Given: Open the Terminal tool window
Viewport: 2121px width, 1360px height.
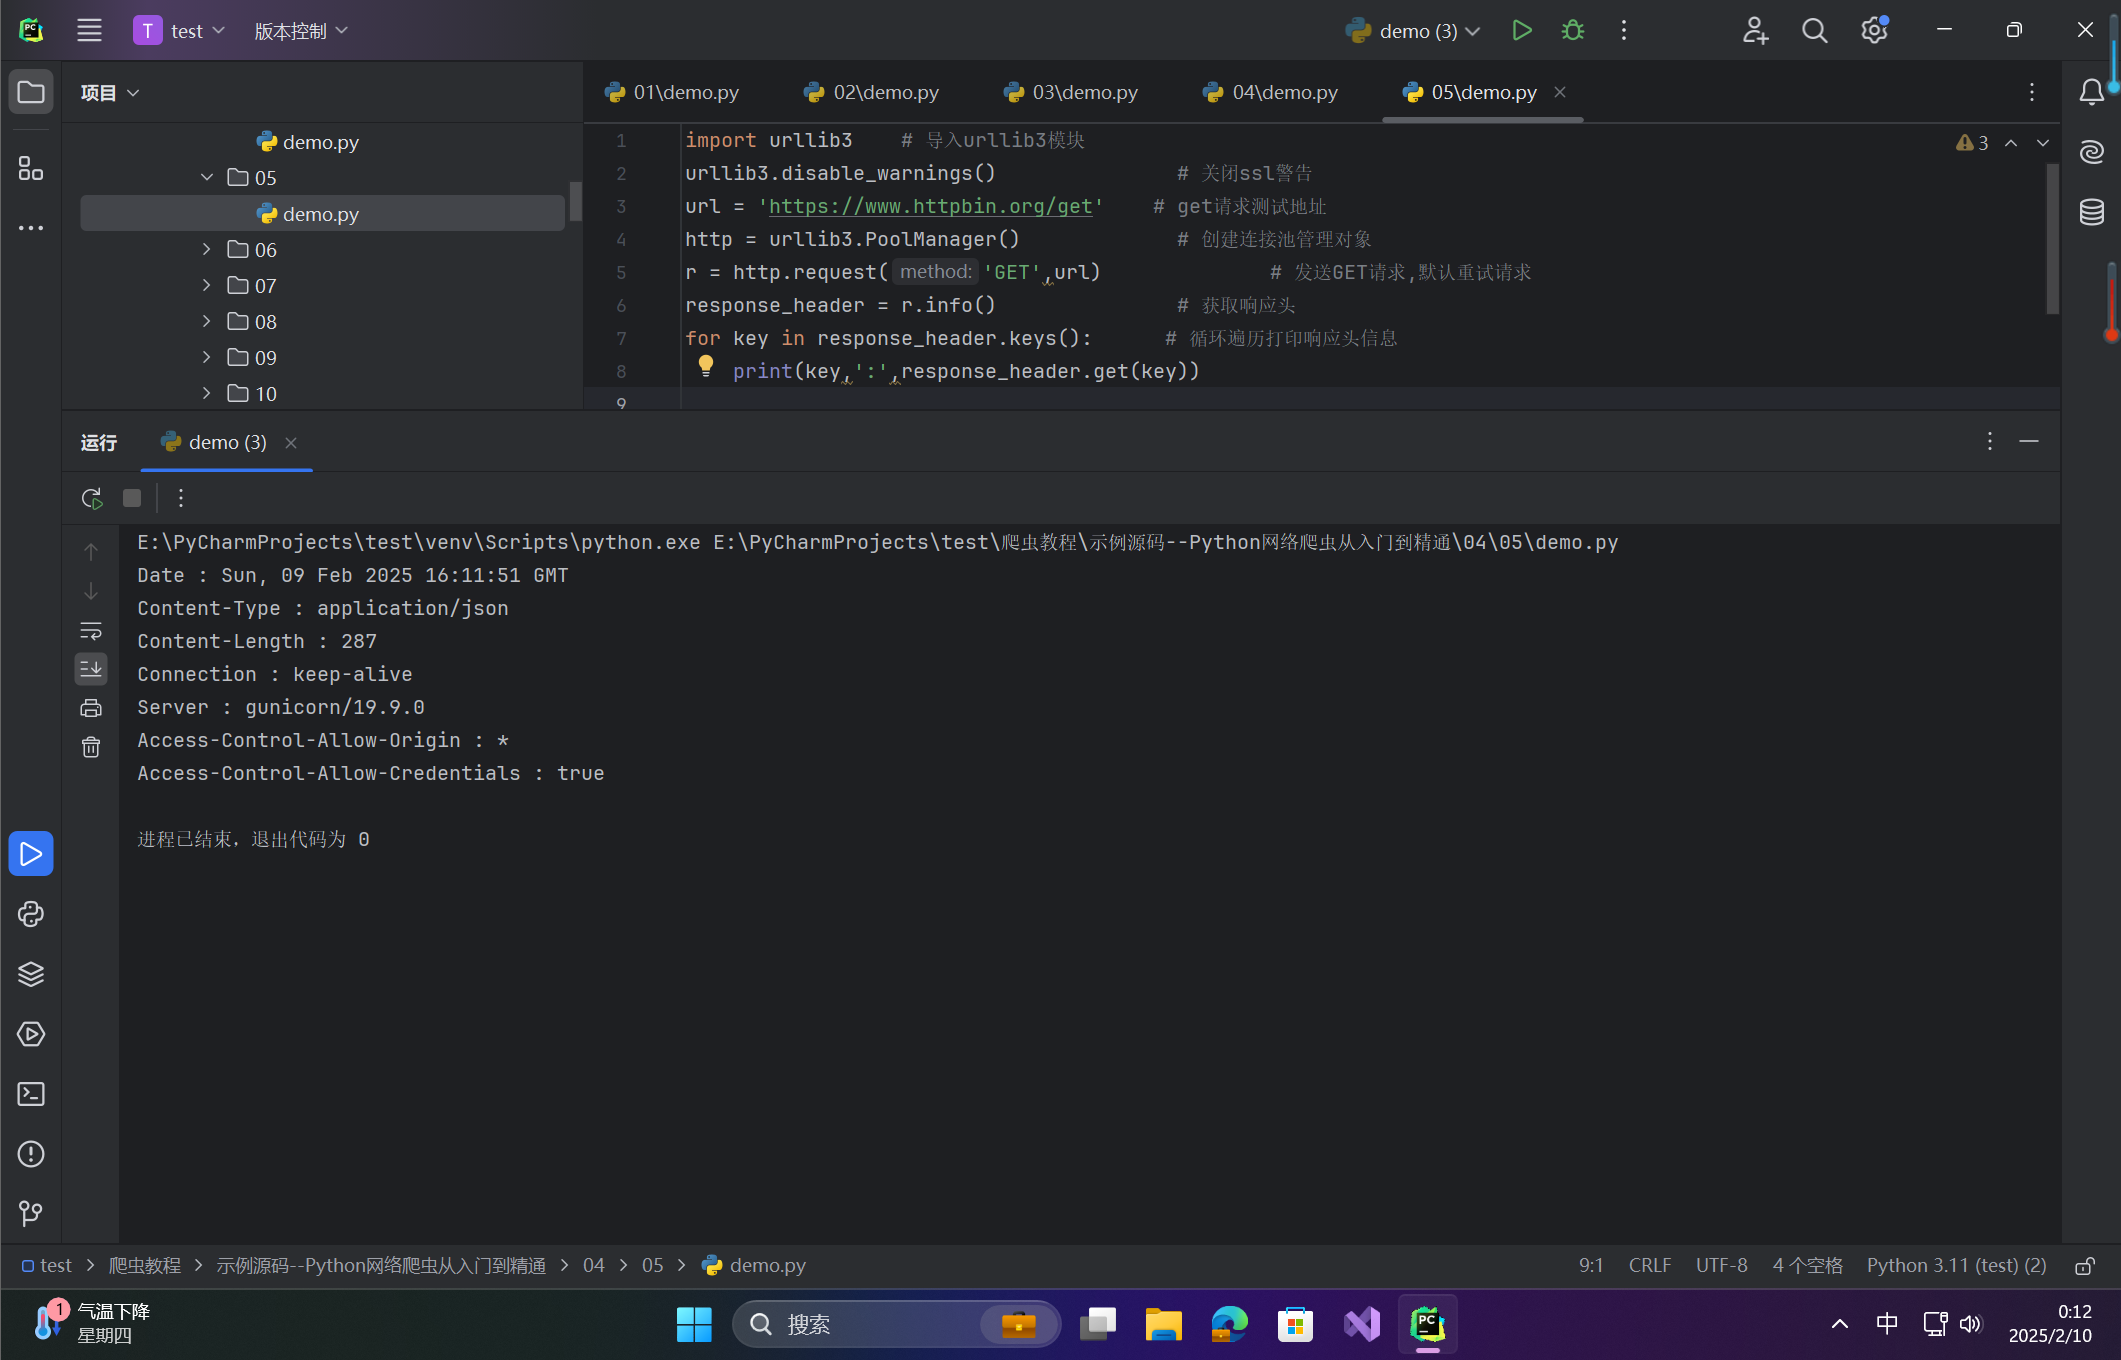Looking at the screenshot, I should click(31, 1094).
